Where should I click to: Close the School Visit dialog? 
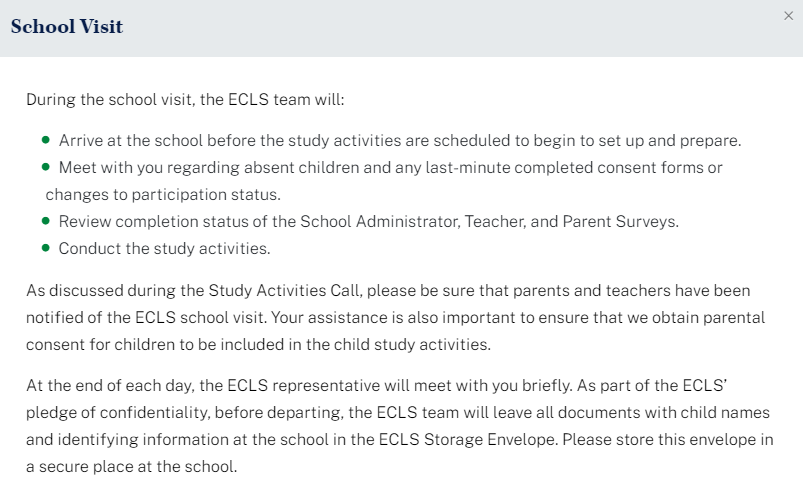click(x=789, y=16)
